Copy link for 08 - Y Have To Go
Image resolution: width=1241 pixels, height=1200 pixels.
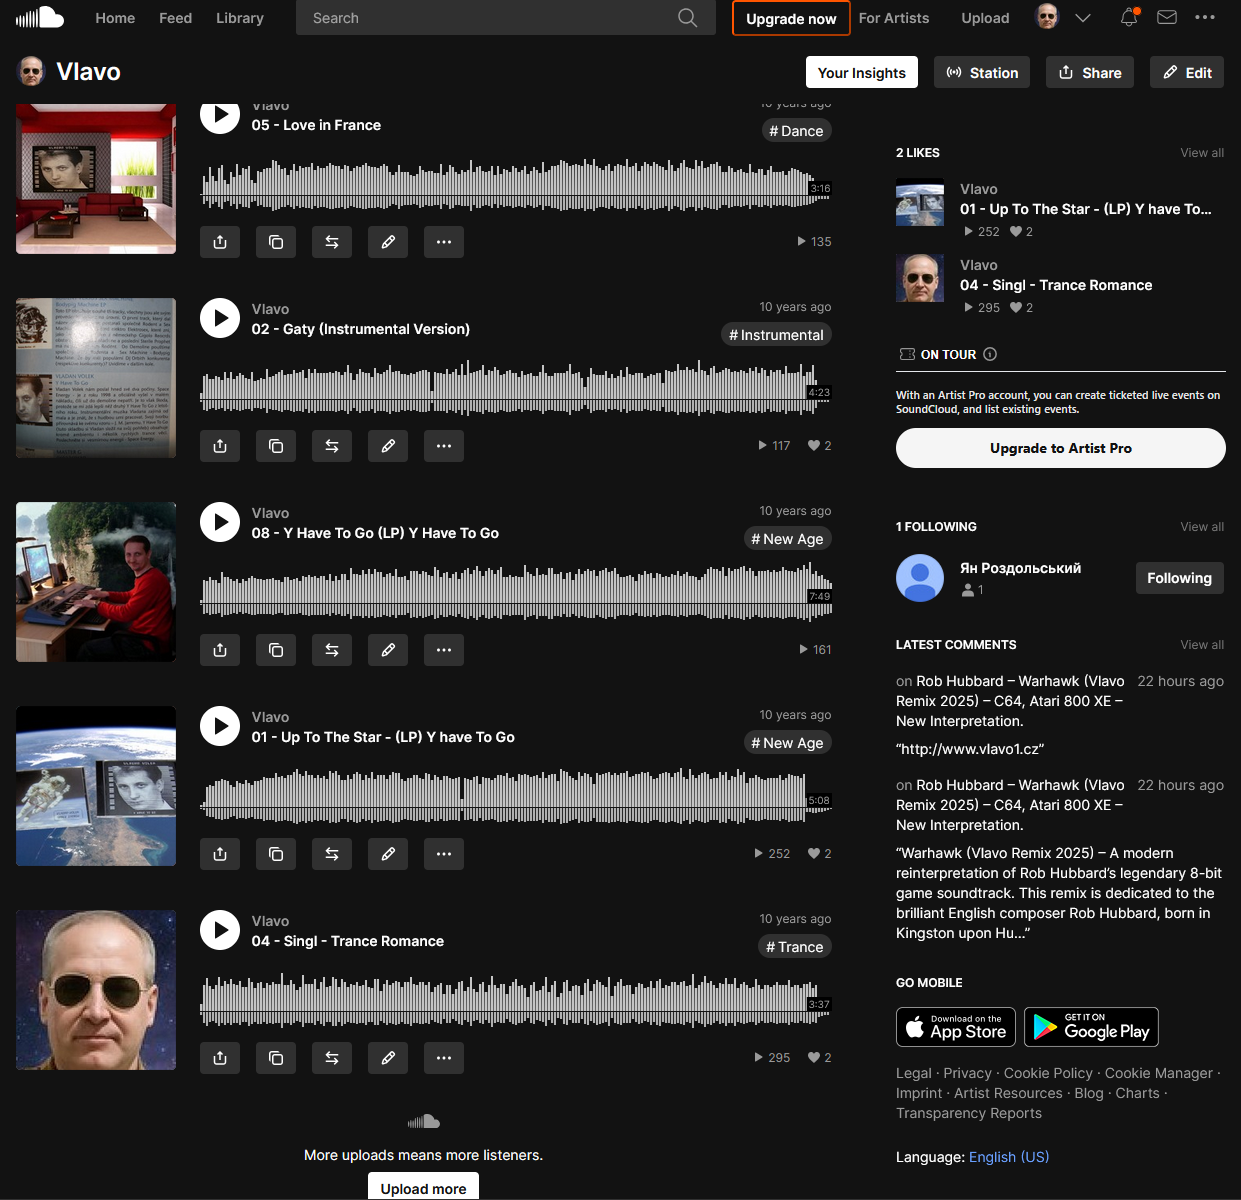click(x=276, y=650)
